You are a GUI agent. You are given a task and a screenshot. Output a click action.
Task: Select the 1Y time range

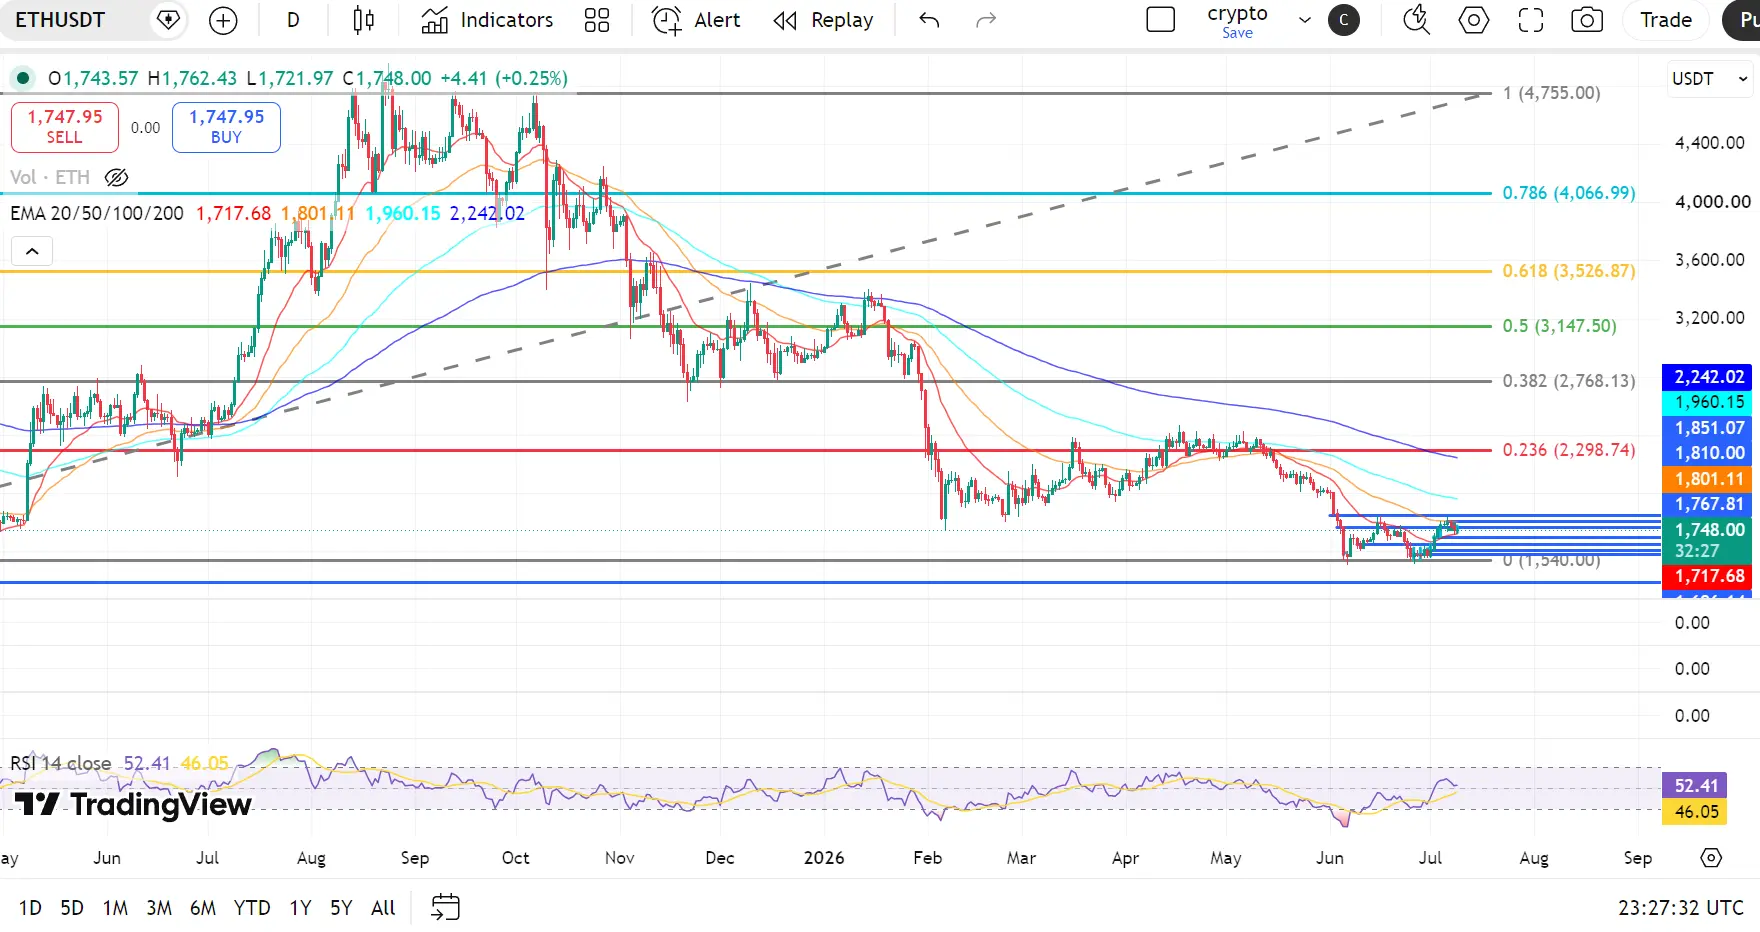[x=300, y=908]
